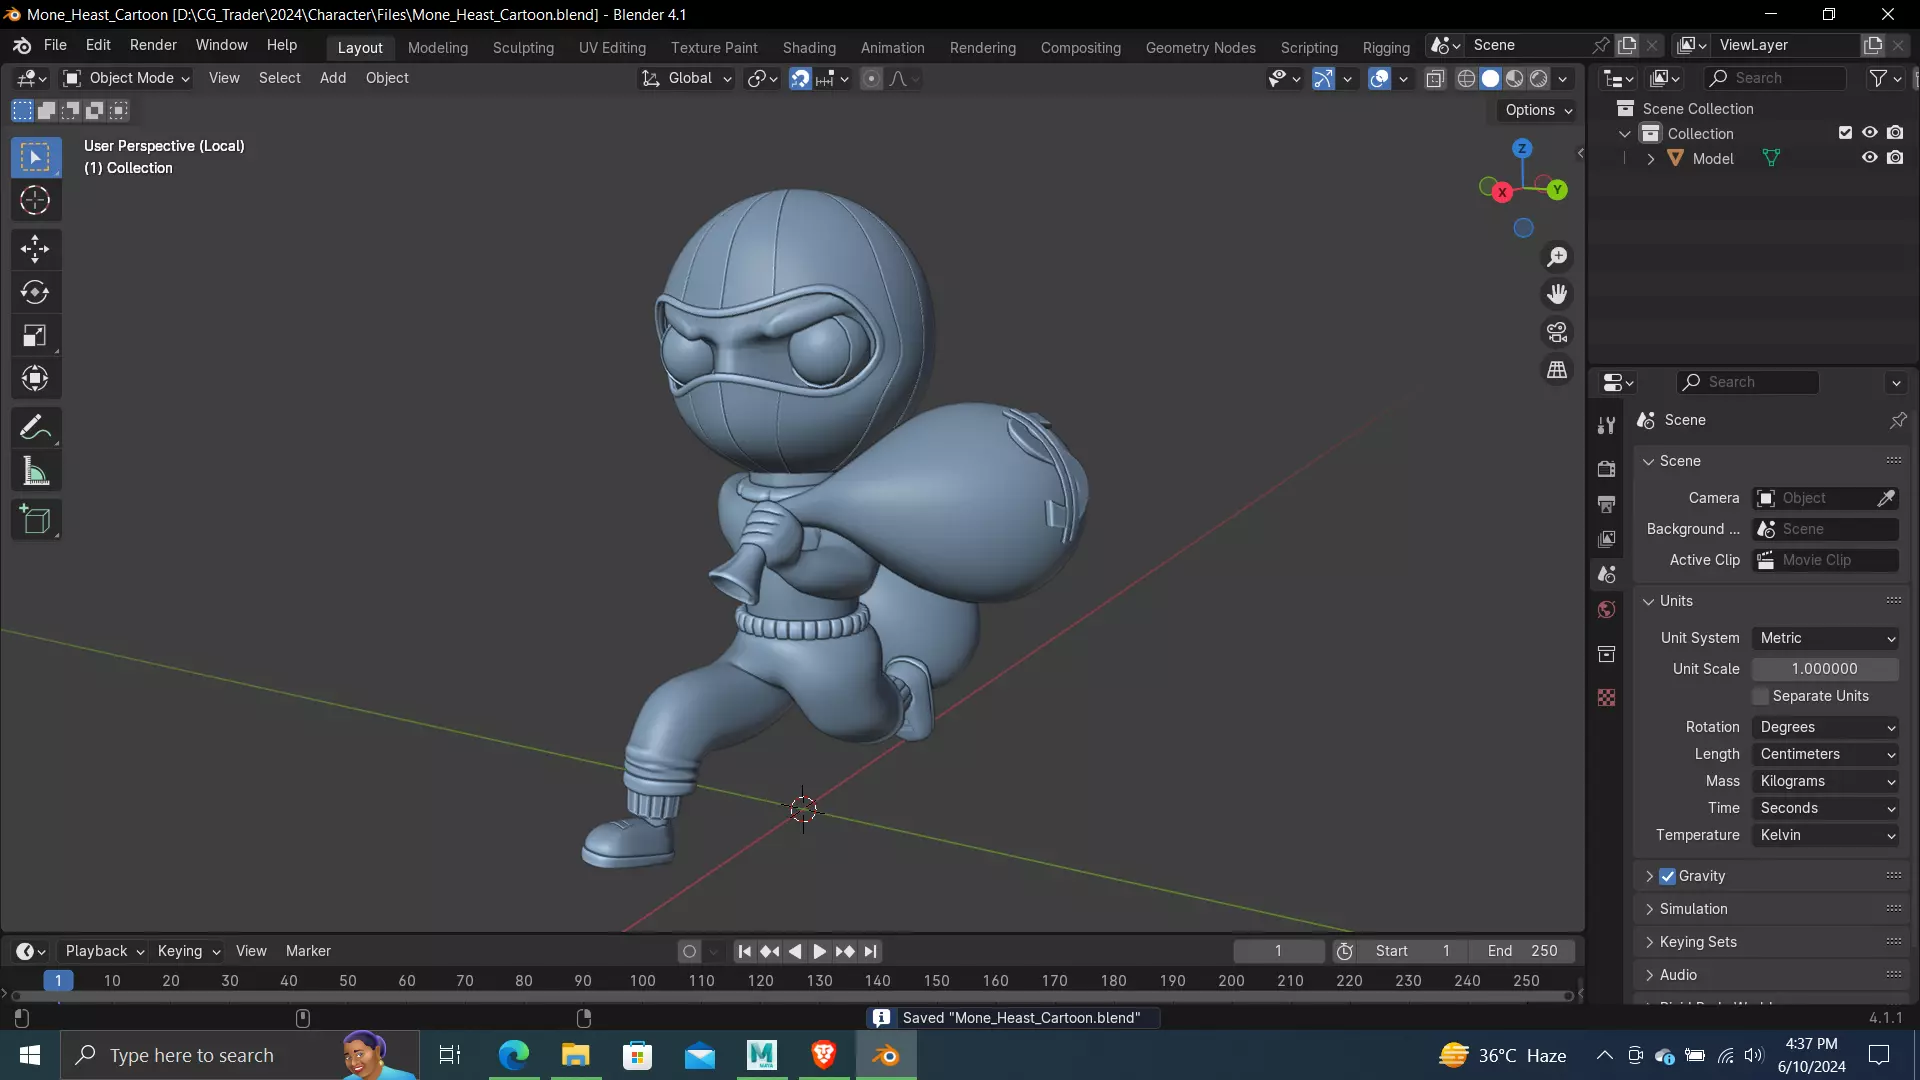The height and width of the screenshot is (1080, 1920).
Task: Open the Mass Kilograms dropdown
Action: click(1826, 781)
